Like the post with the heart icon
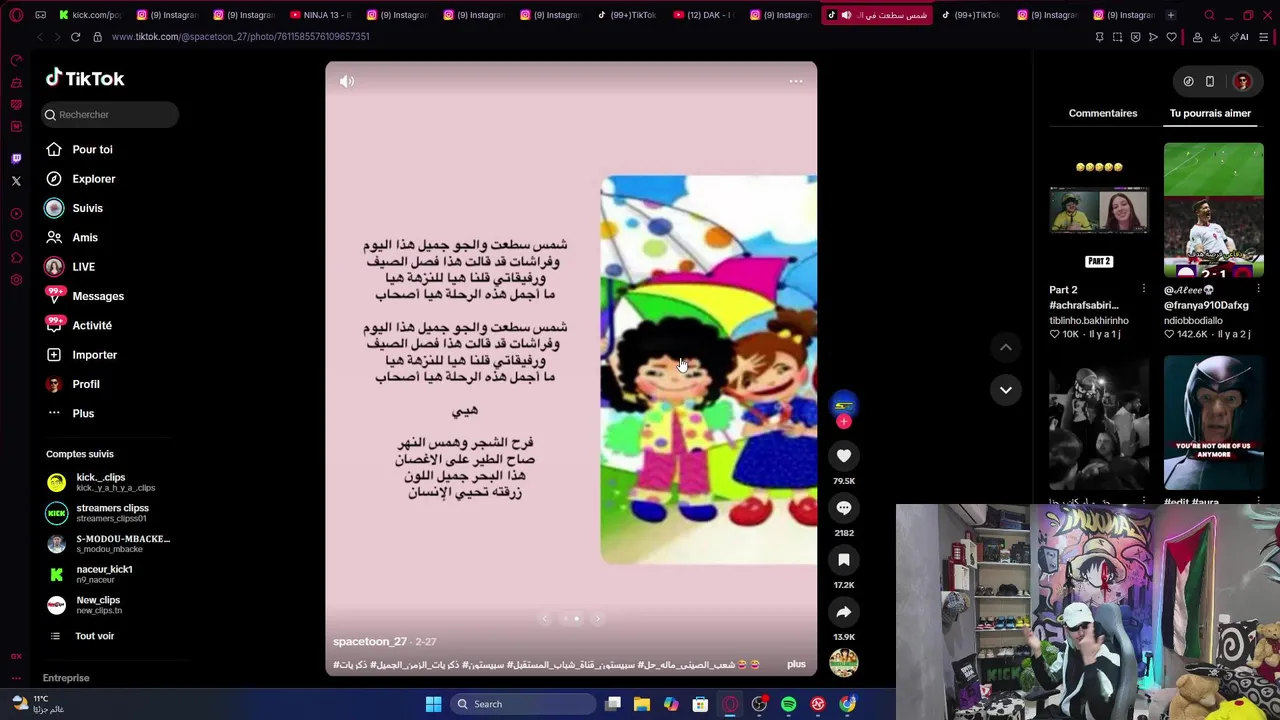The height and width of the screenshot is (720, 1280). tap(844, 456)
